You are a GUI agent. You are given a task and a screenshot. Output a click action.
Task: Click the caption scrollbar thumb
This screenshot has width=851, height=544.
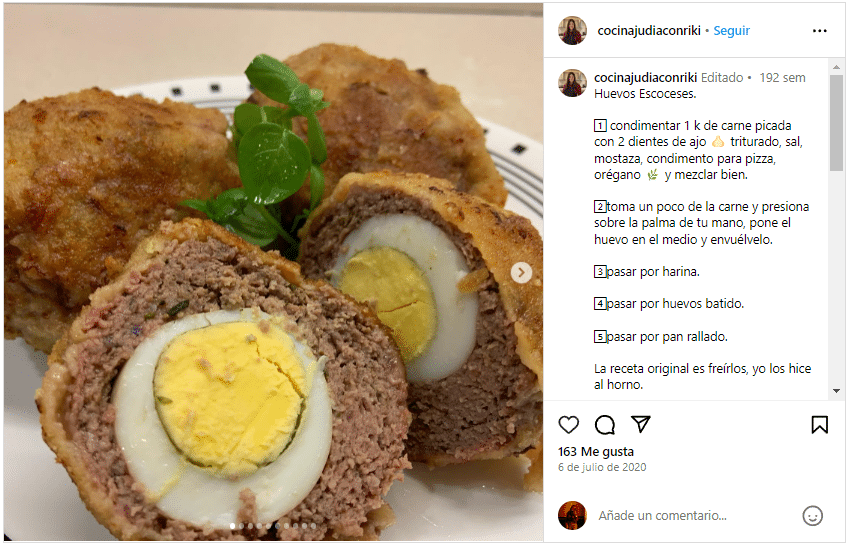click(836, 123)
